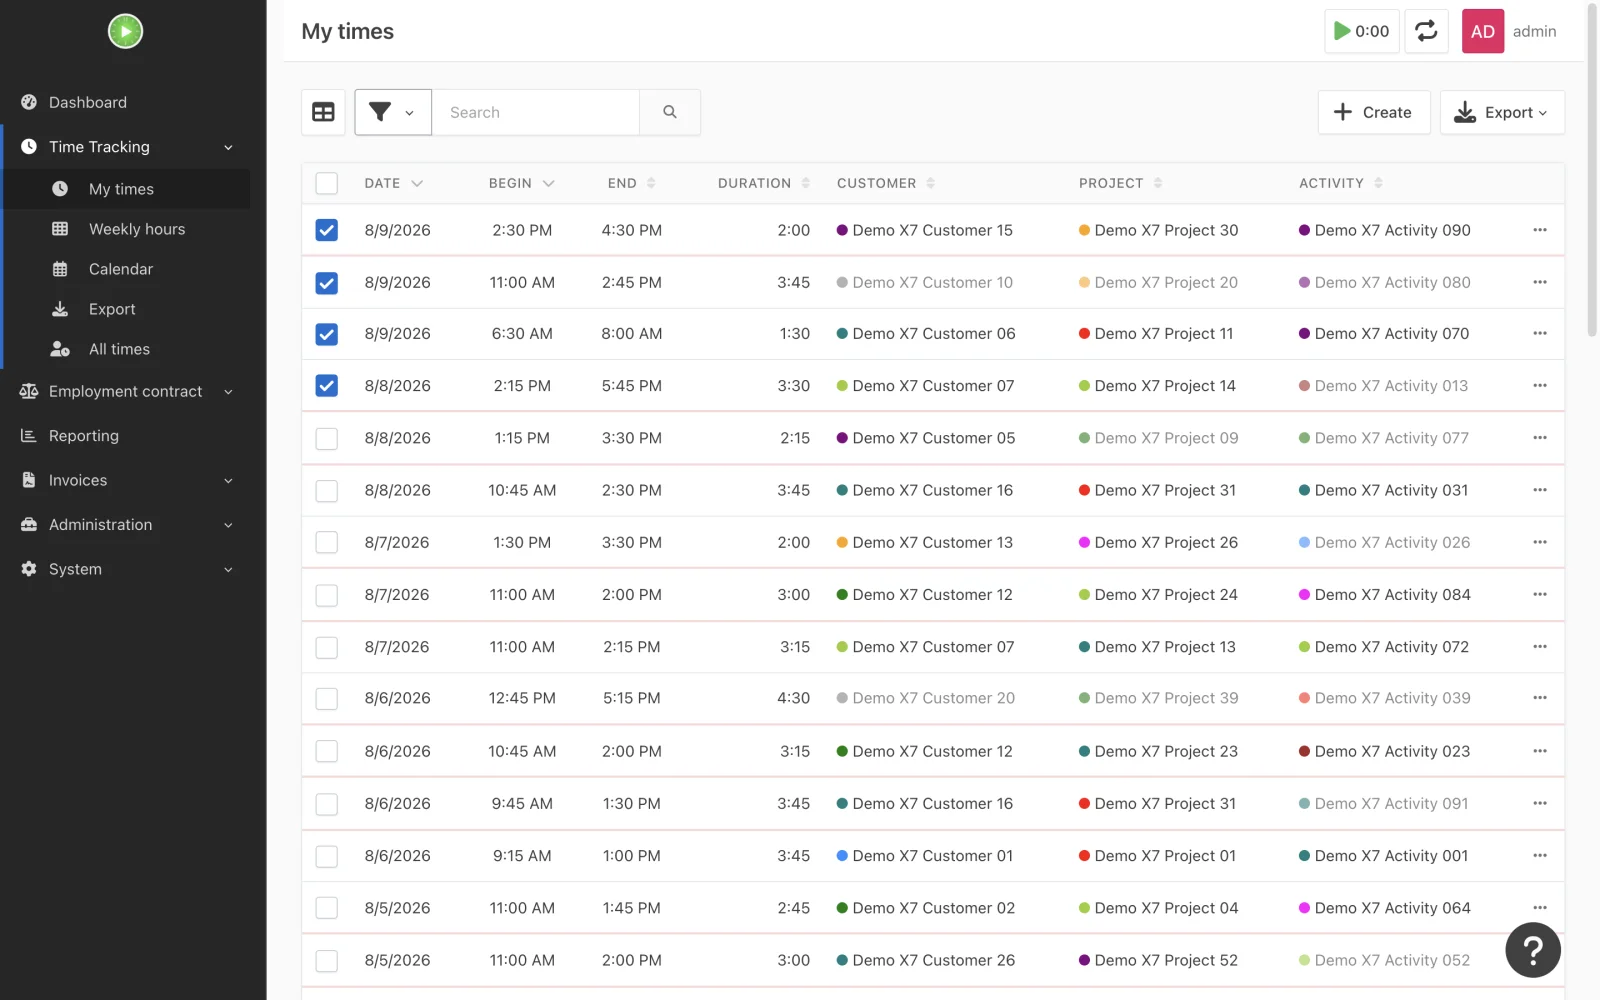Open help via question mark button
The image size is (1600, 1000).
pos(1533,950)
